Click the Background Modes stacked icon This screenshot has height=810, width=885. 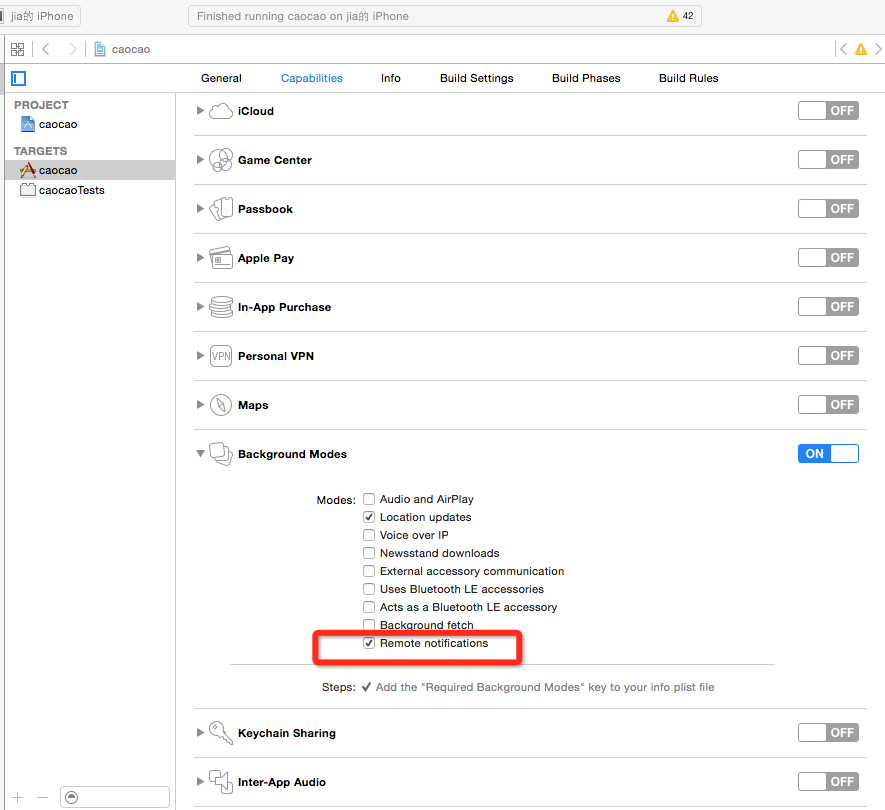pyautogui.click(x=221, y=454)
